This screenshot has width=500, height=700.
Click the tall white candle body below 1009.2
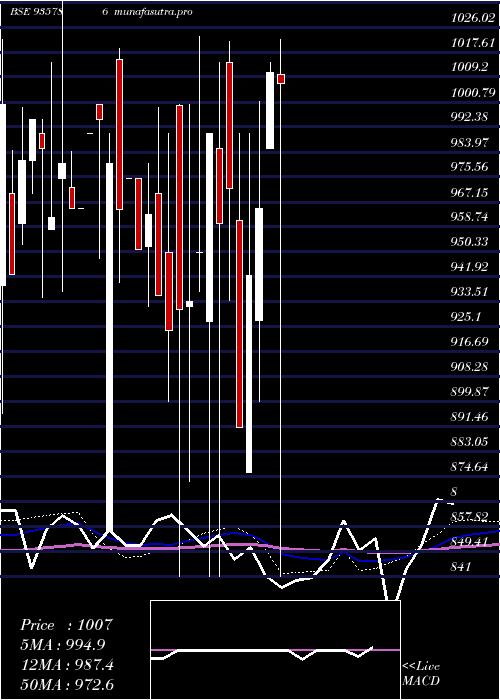point(270,110)
